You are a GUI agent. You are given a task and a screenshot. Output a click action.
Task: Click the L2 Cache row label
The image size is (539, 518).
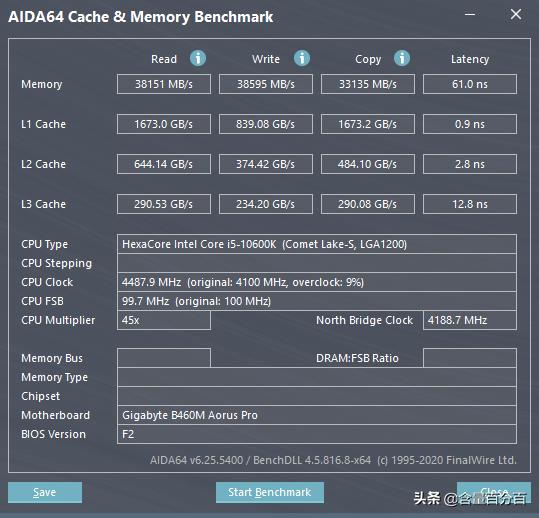[x=43, y=164]
